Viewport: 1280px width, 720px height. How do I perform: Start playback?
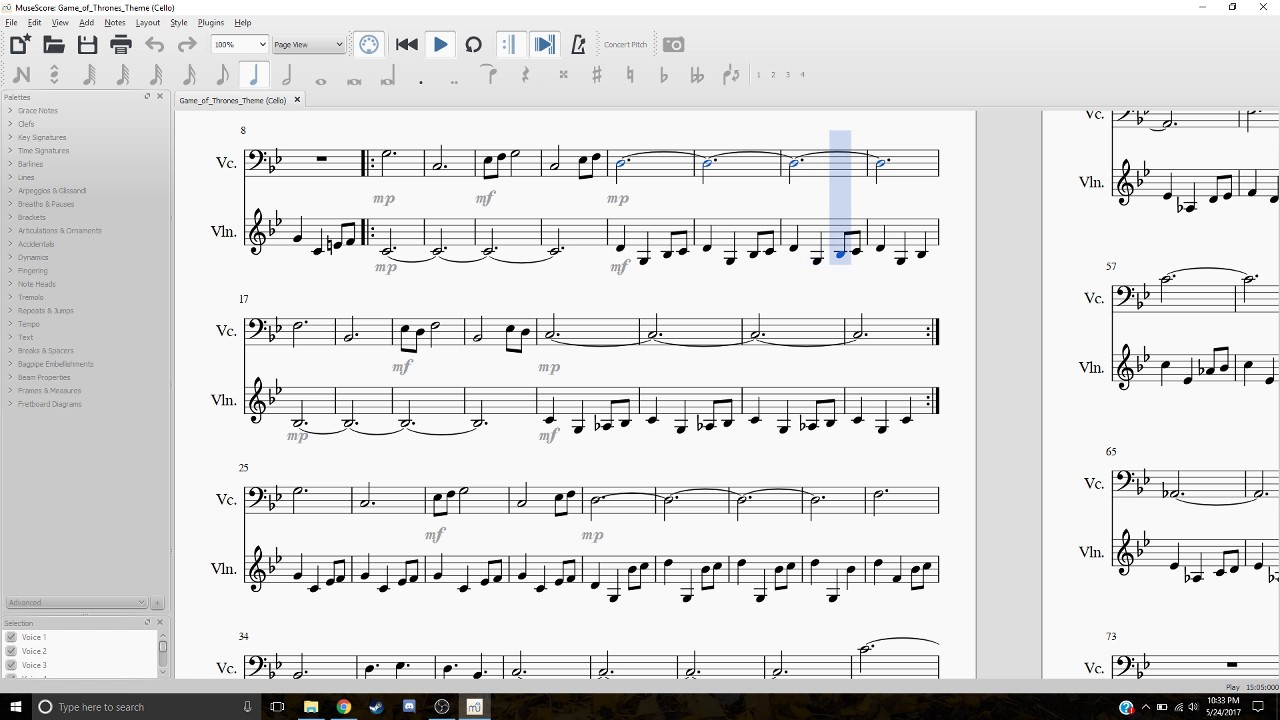coord(440,44)
